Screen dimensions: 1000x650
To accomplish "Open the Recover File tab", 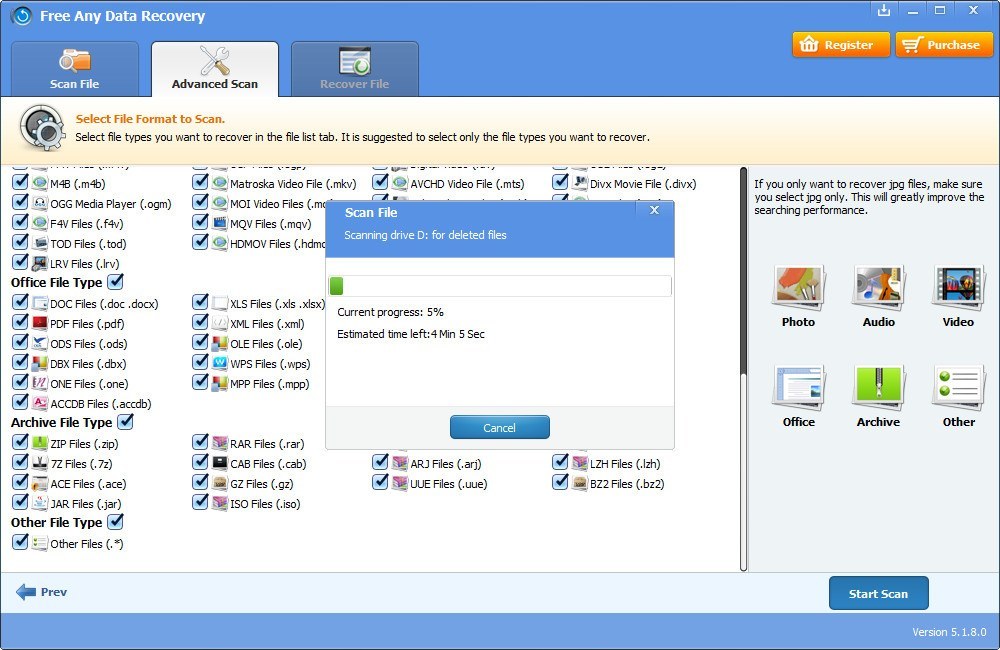I will click(355, 68).
